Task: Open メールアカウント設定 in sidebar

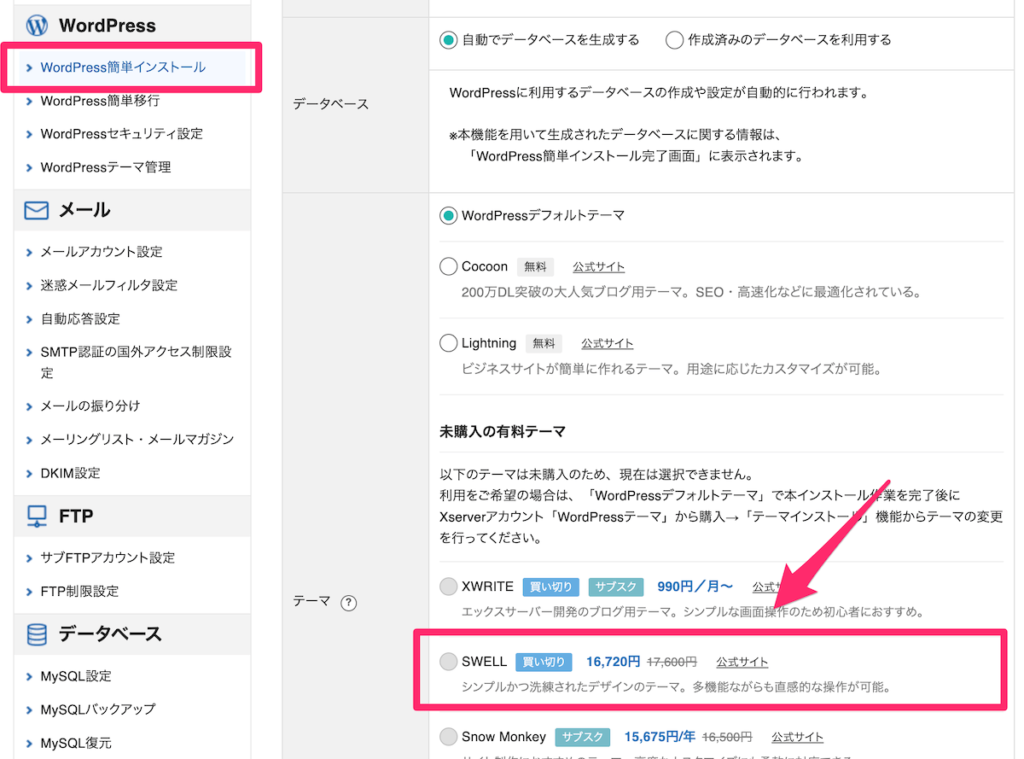Action: pyautogui.click(x=101, y=252)
